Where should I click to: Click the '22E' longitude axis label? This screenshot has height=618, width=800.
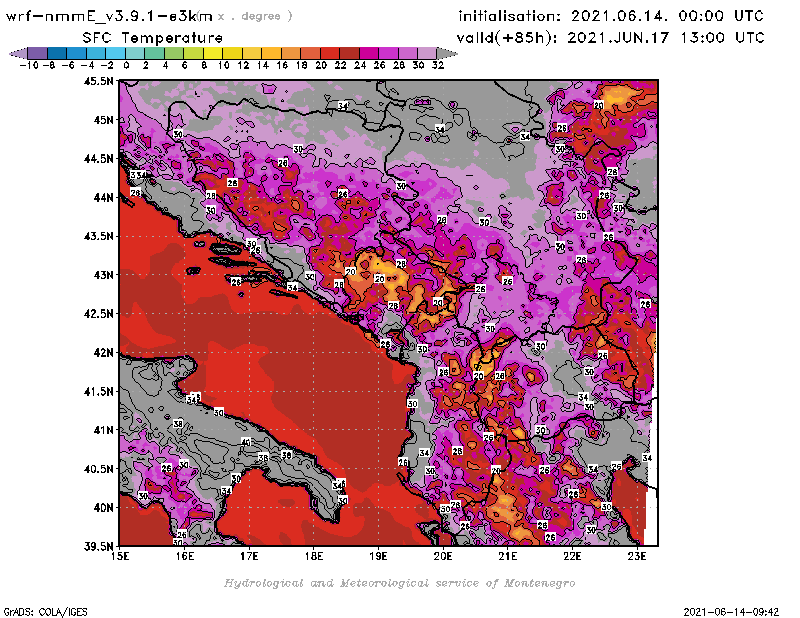[572, 556]
